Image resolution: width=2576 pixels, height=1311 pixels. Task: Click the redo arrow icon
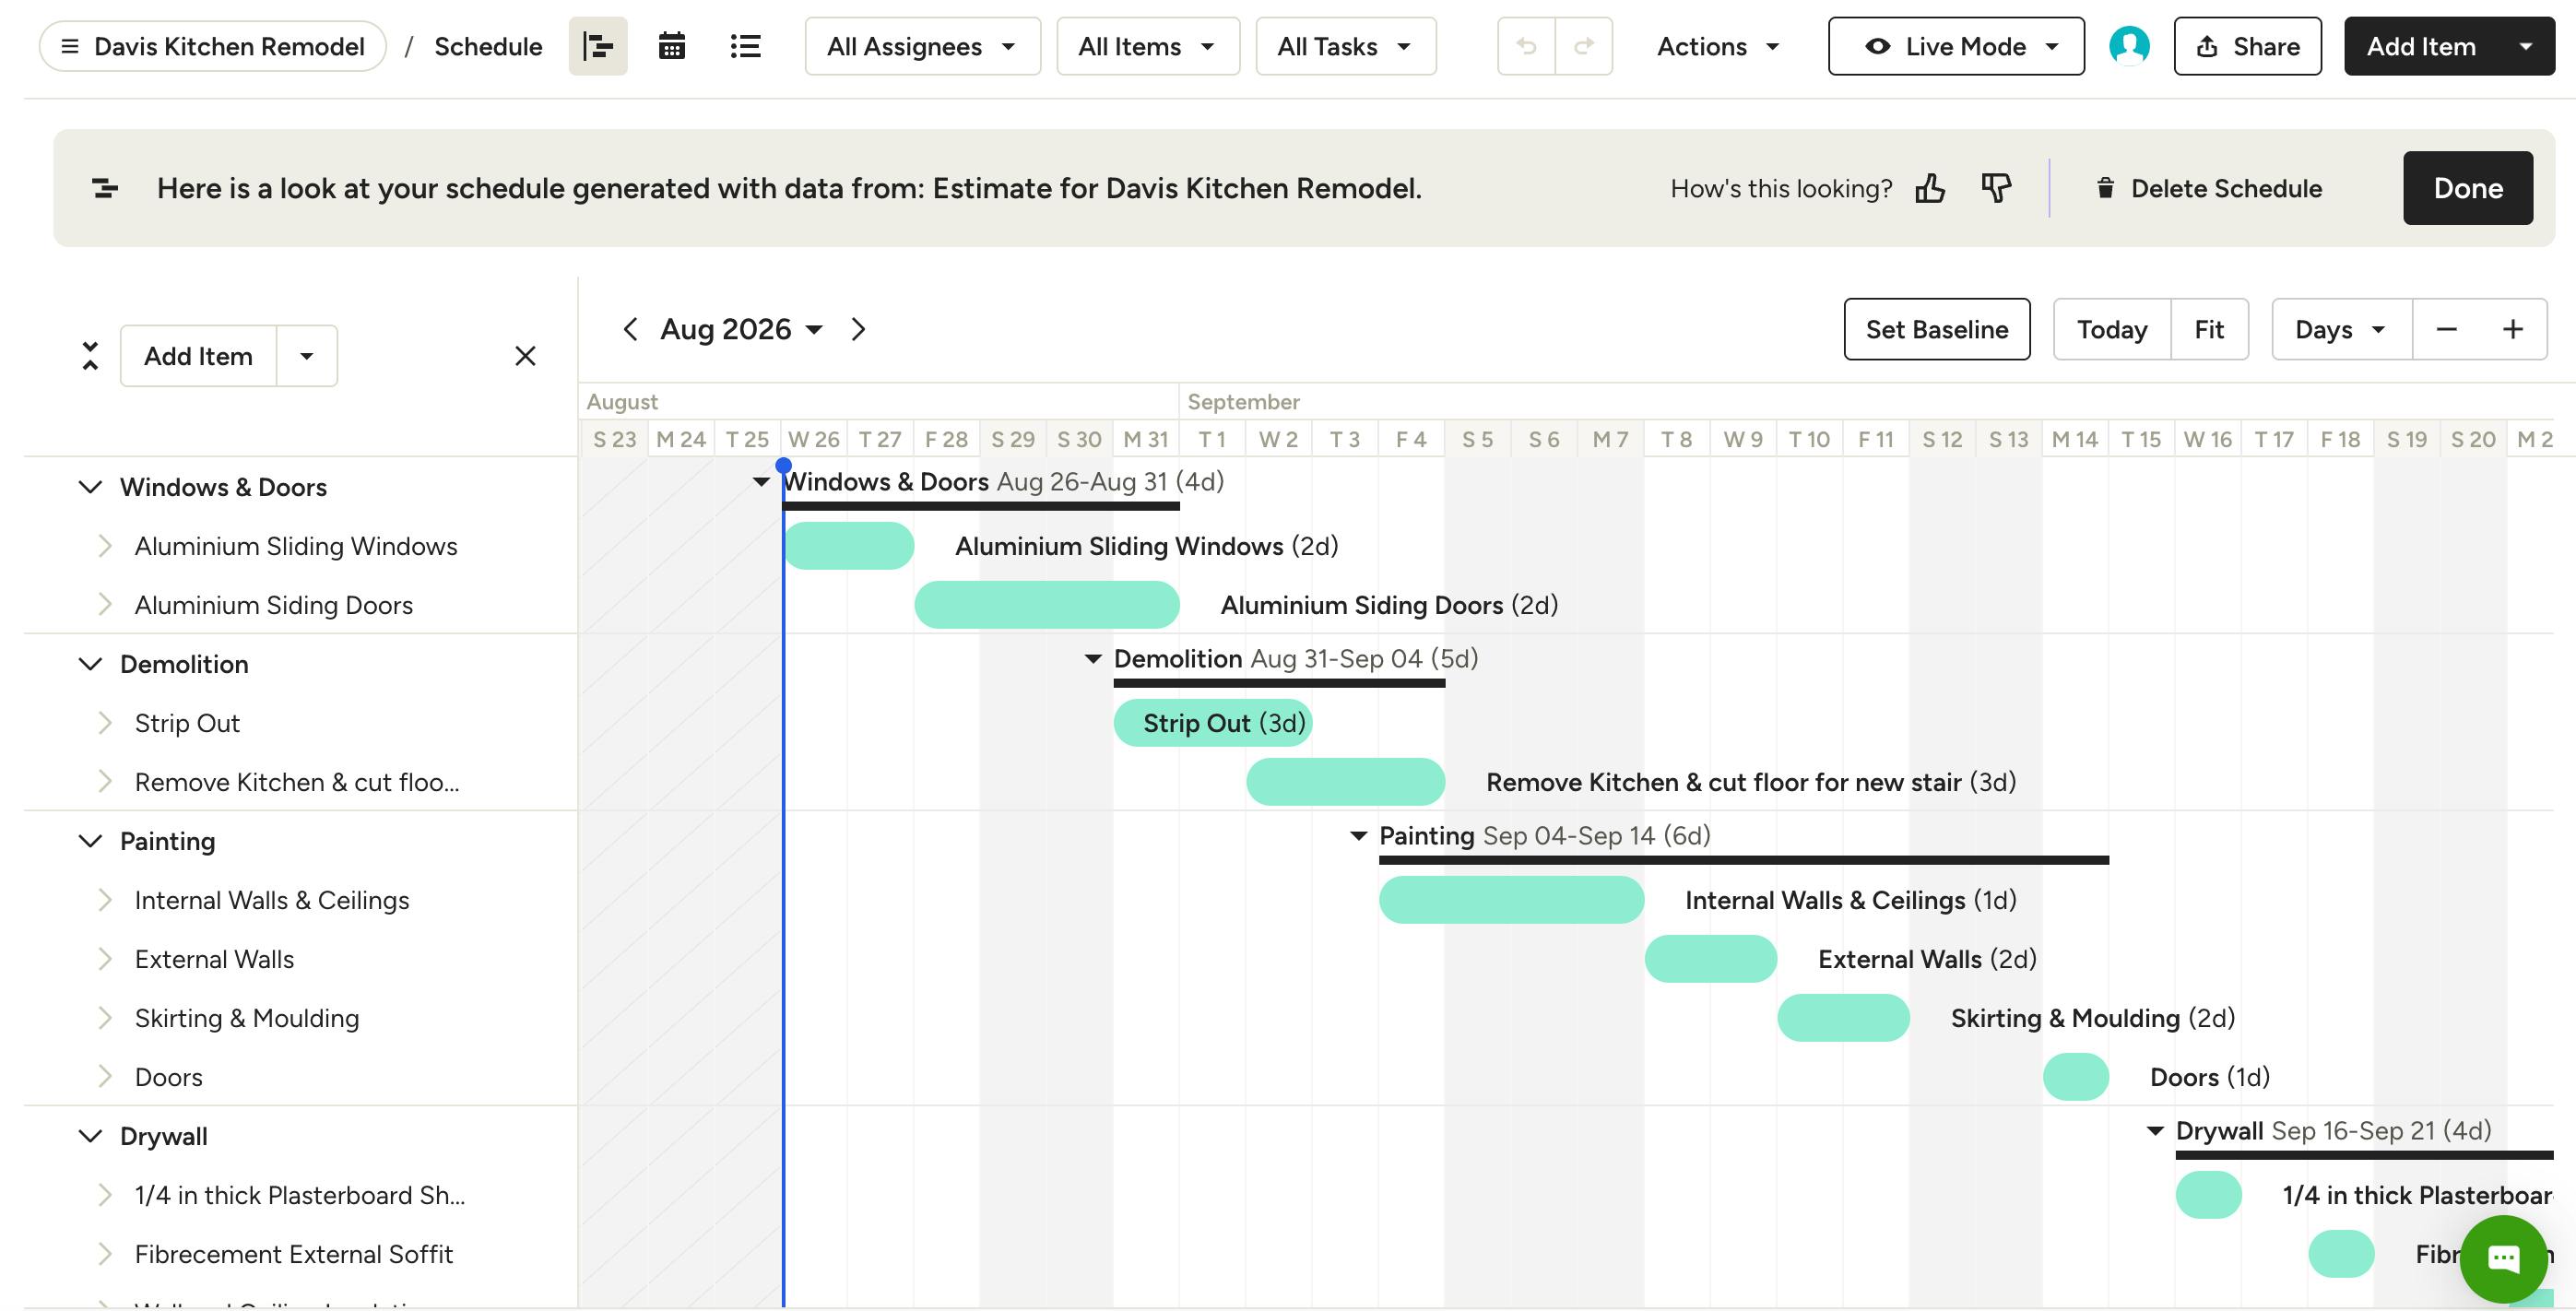[1584, 46]
